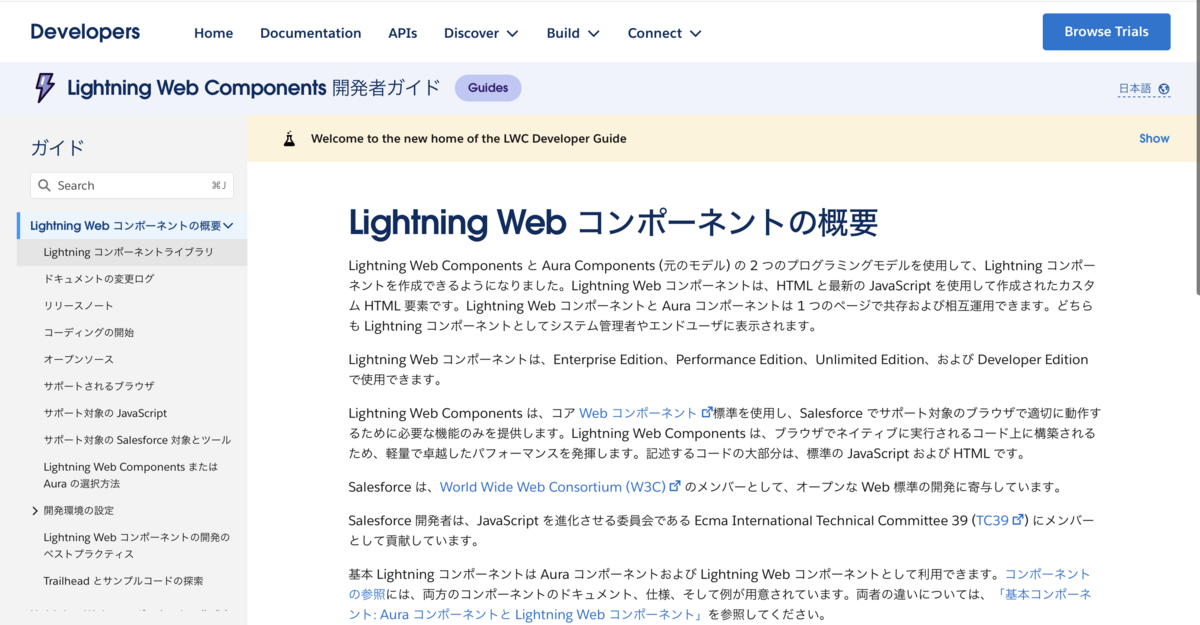Click the sidebar Search field
This screenshot has height=625, width=1200.
(132, 185)
